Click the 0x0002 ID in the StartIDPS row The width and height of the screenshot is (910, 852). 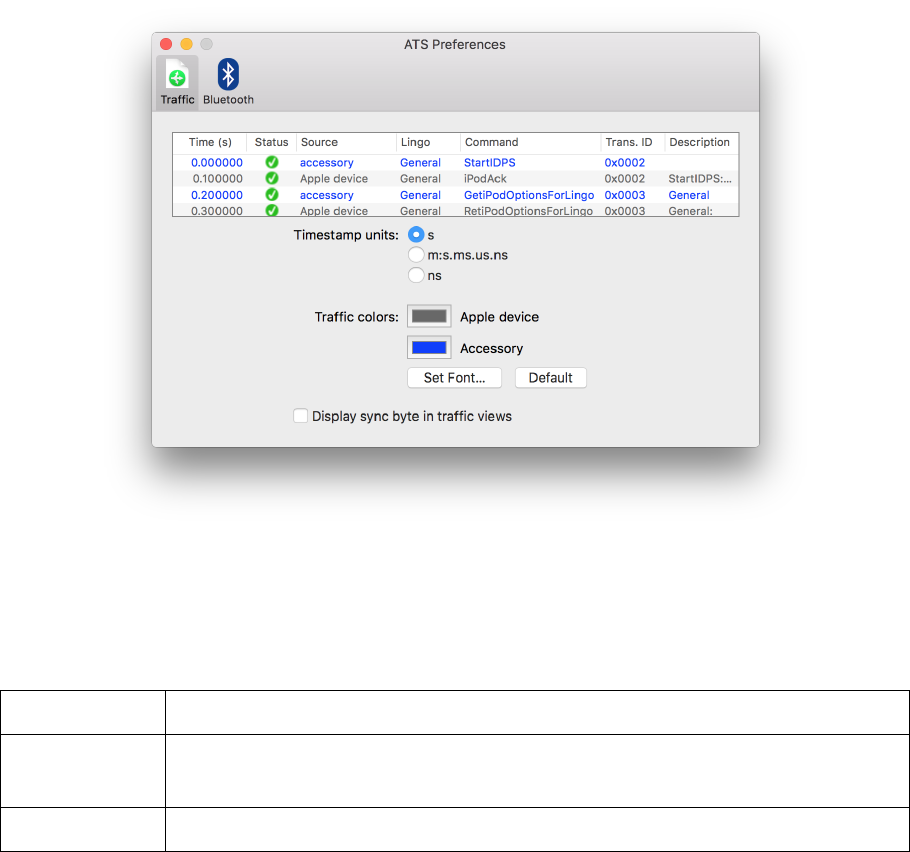(624, 163)
